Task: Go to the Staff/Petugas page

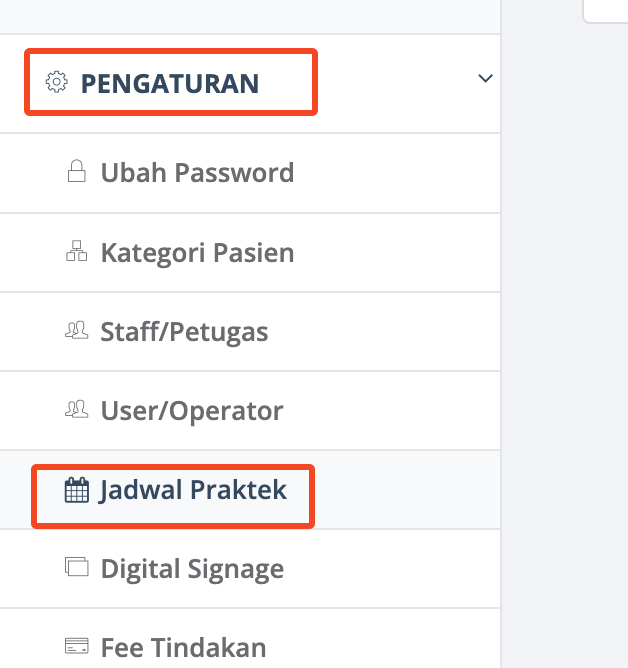Action: tap(184, 331)
